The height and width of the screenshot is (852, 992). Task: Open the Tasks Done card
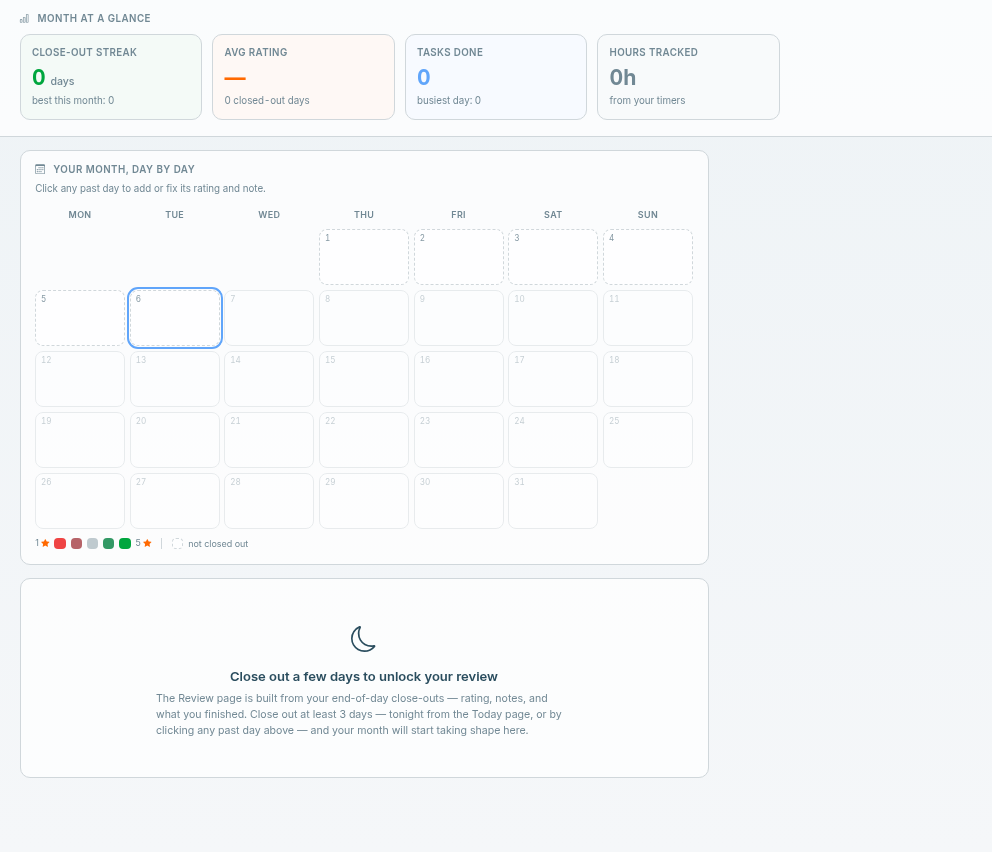(496, 77)
